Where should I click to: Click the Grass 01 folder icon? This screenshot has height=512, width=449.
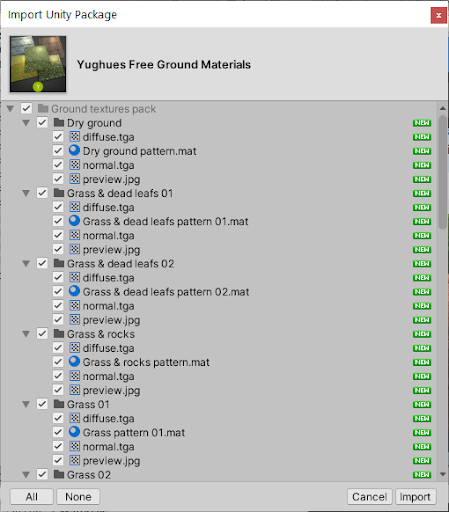(59, 404)
